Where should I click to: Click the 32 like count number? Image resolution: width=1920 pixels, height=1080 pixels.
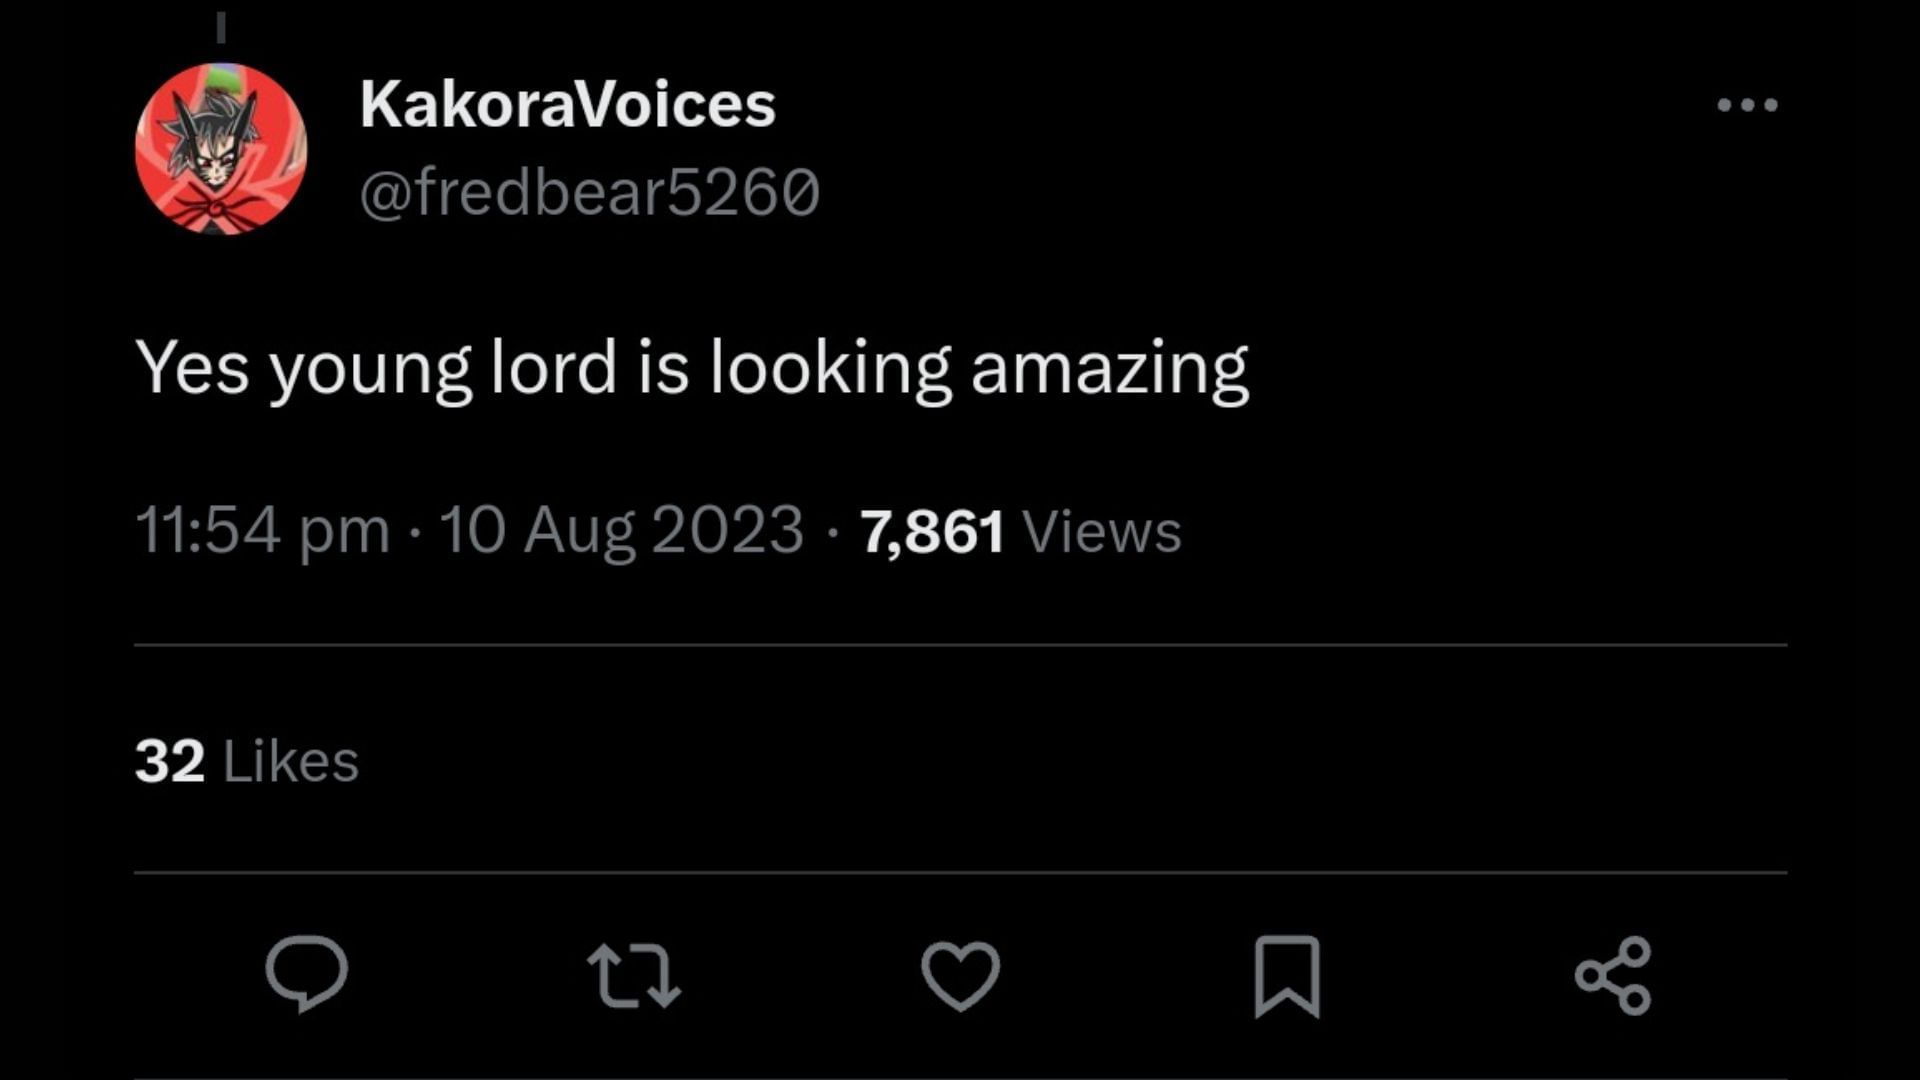pos(169,761)
